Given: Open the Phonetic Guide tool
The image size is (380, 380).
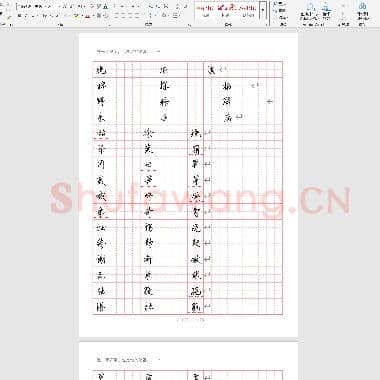Looking at the screenshot, I should point(99,6).
